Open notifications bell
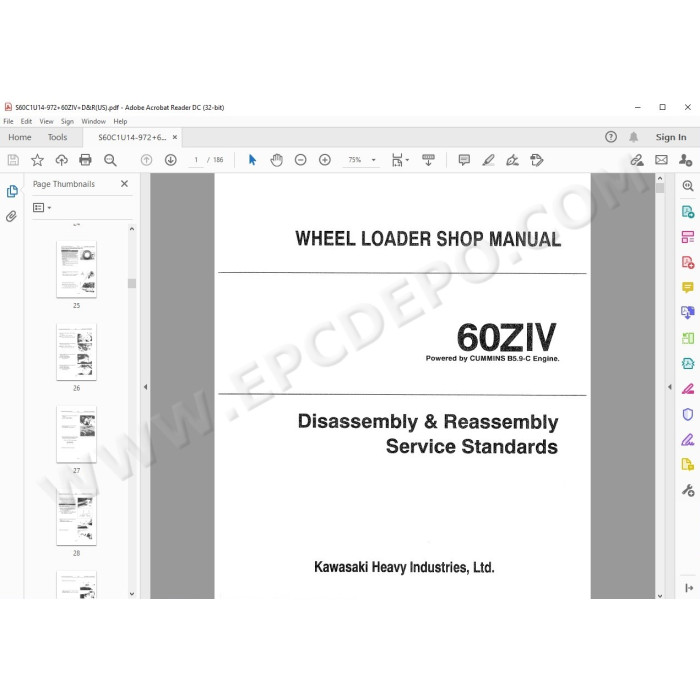Viewport: 700px width, 700px height. [x=633, y=137]
